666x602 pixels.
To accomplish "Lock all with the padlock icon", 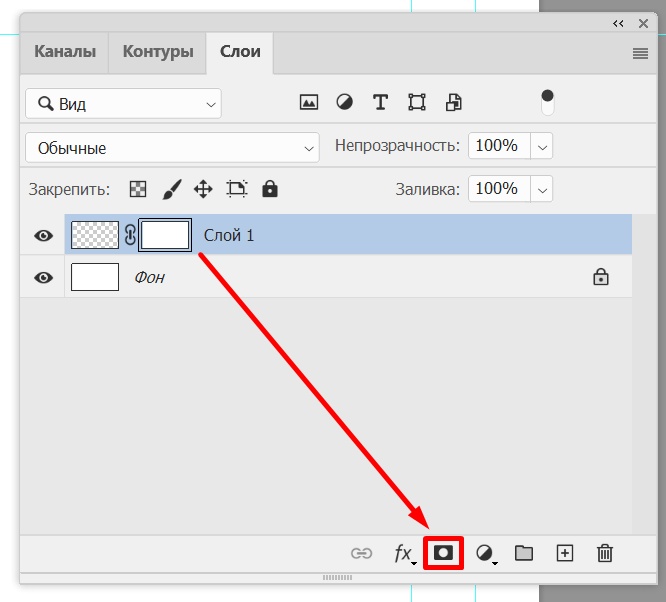I will tap(270, 189).
